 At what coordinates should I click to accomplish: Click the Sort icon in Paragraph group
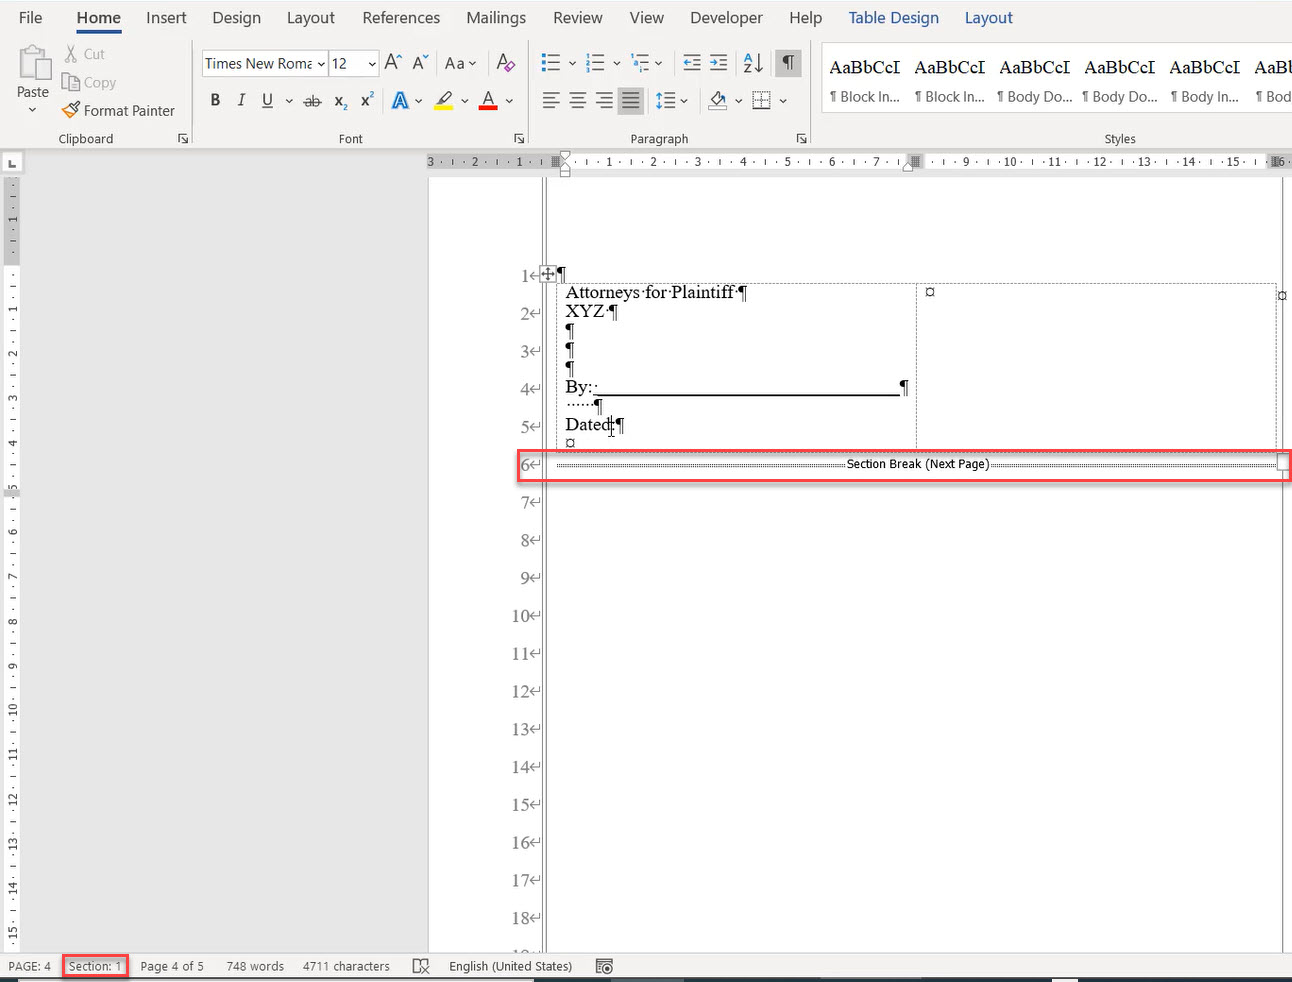tap(751, 62)
